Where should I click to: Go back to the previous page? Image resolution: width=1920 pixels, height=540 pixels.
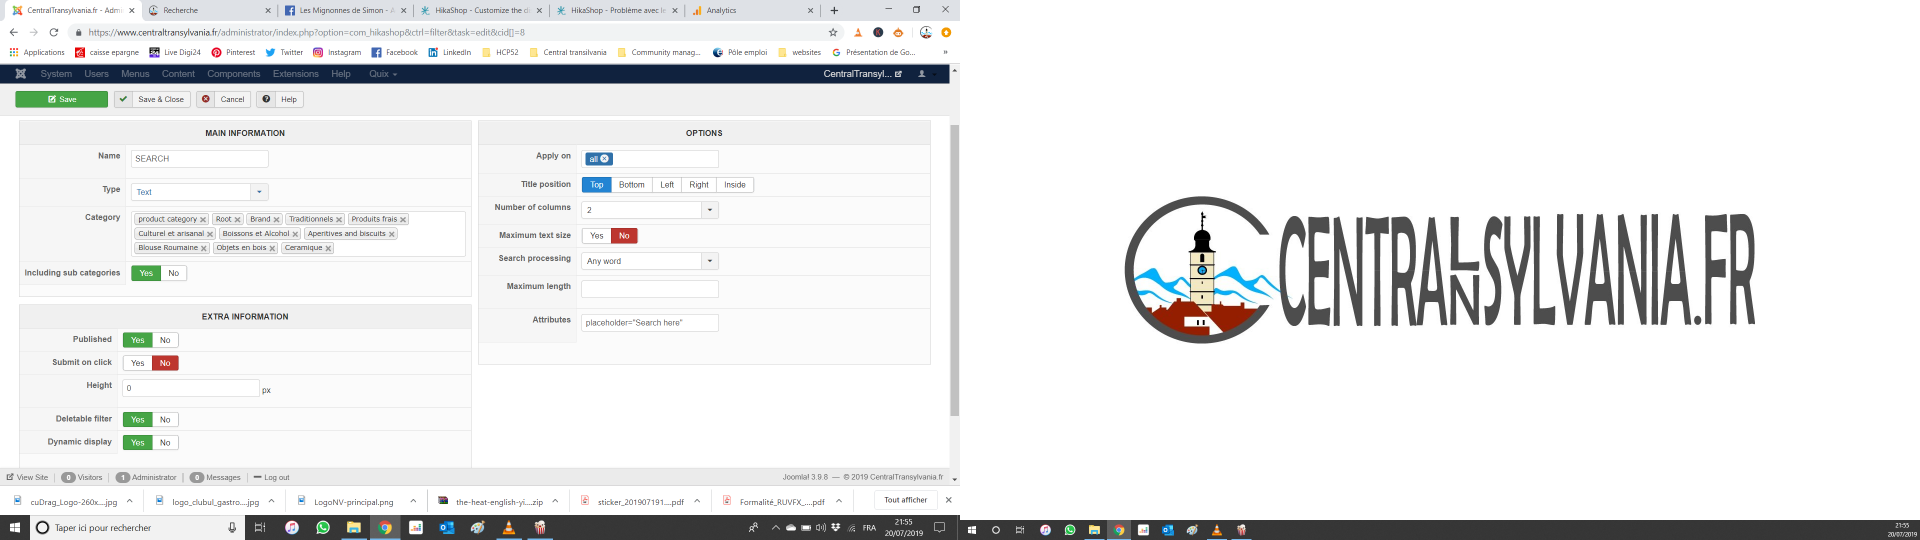pyautogui.click(x=14, y=32)
